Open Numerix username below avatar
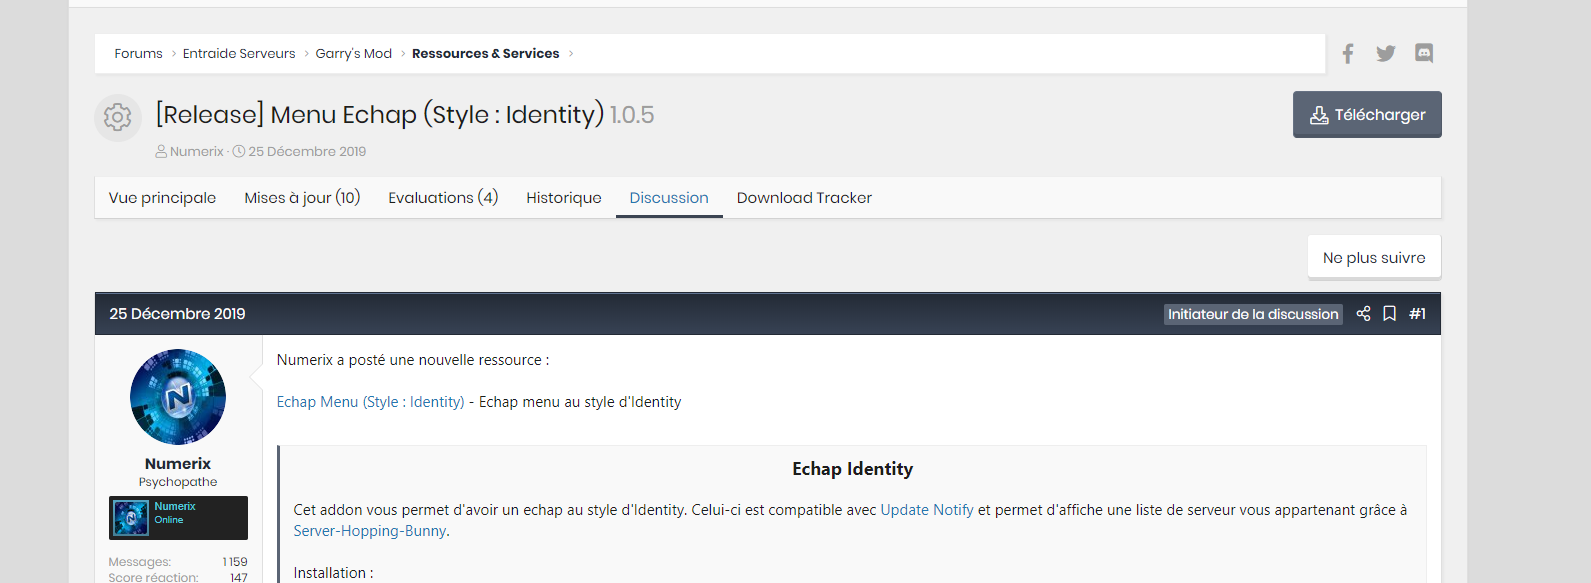 pos(178,464)
